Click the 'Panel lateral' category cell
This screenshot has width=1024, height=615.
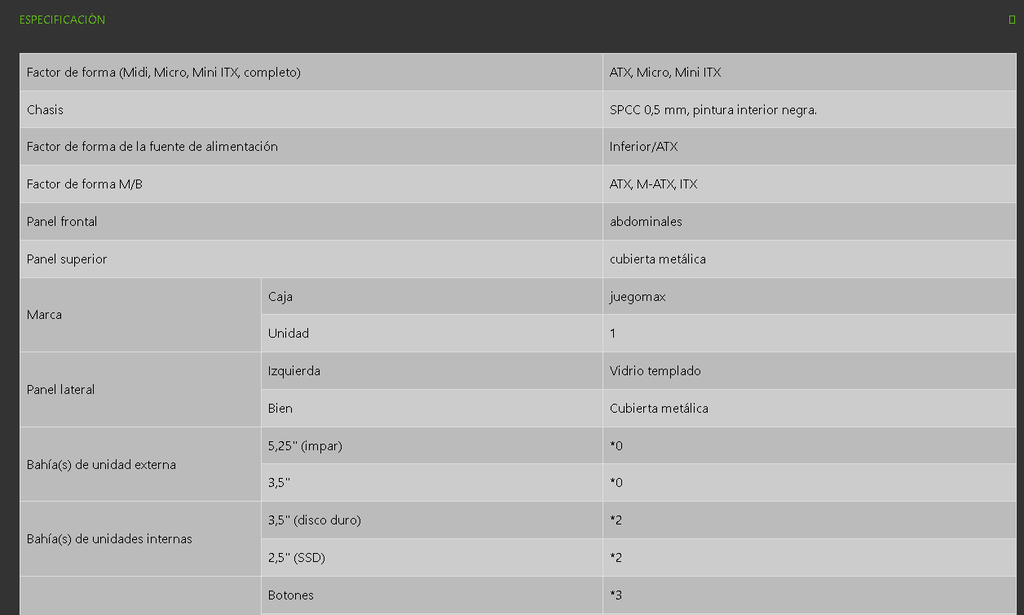[x=60, y=390]
